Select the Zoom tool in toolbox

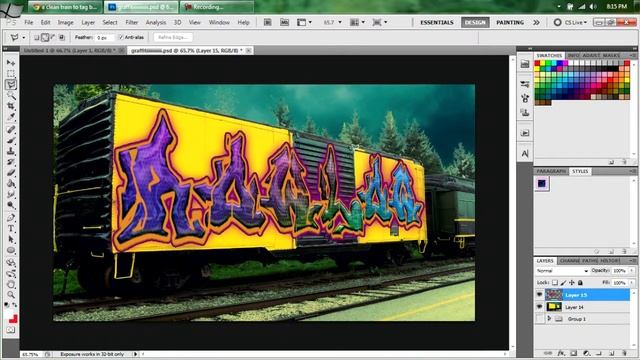point(11,295)
